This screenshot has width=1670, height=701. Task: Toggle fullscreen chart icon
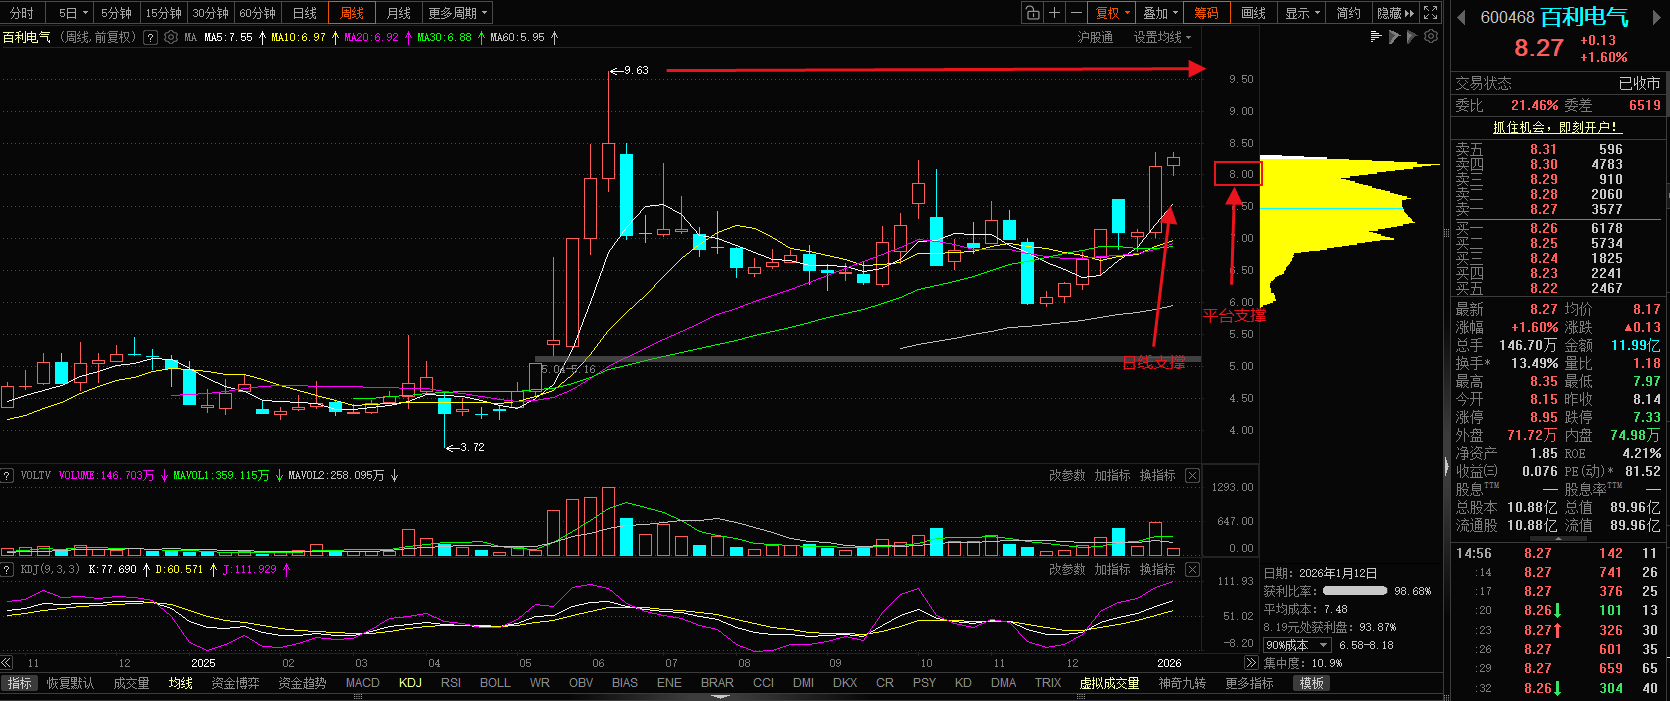coord(1431,13)
